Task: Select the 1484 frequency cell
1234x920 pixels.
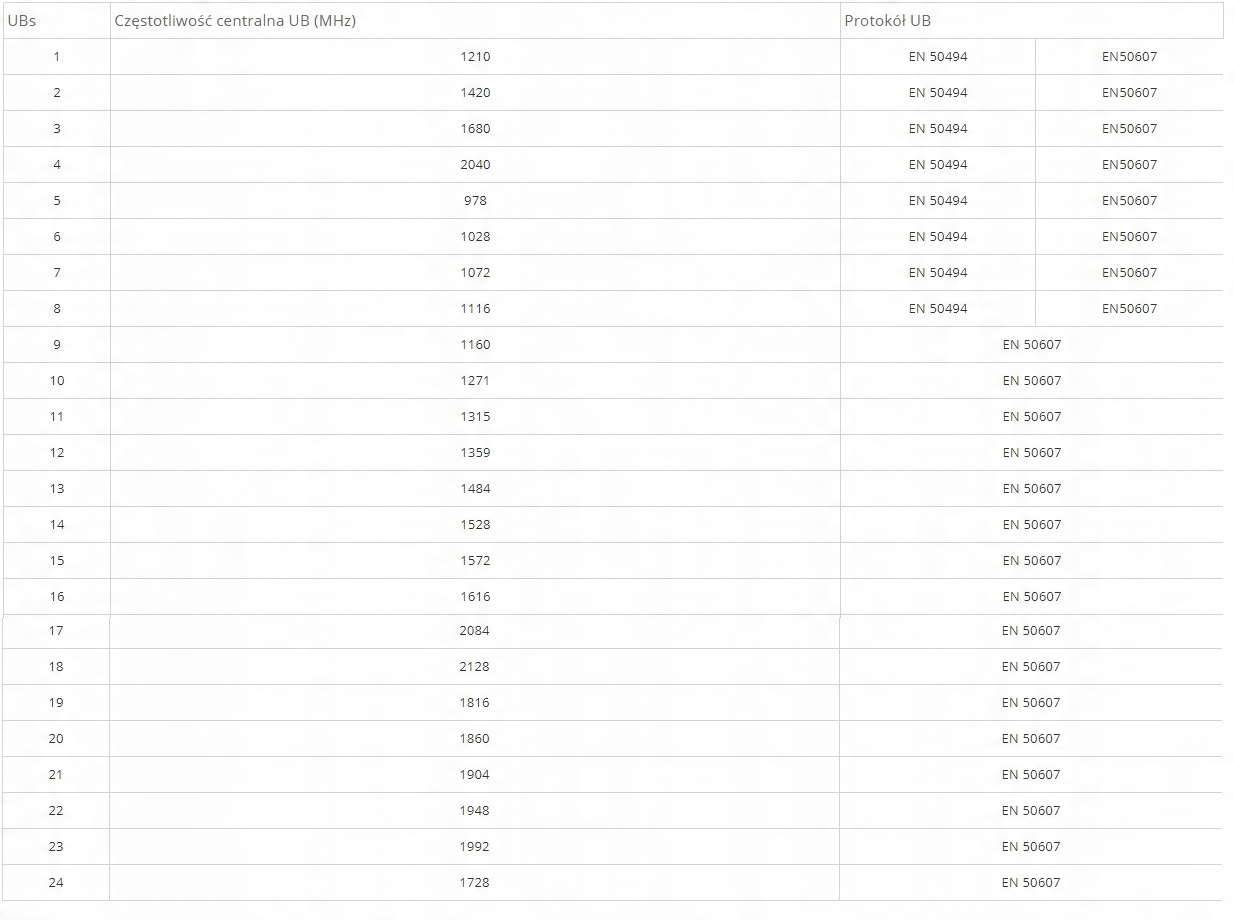Action: click(475, 489)
